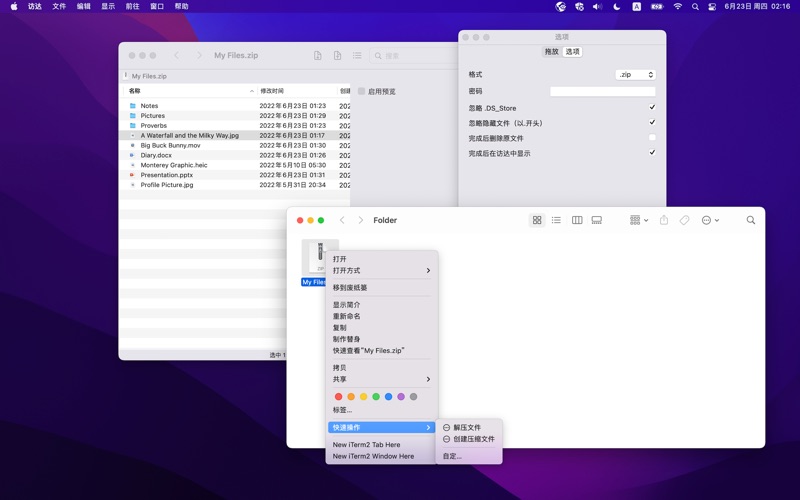Click the add file icon in My Files.zip toolbar

coord(337,55)
